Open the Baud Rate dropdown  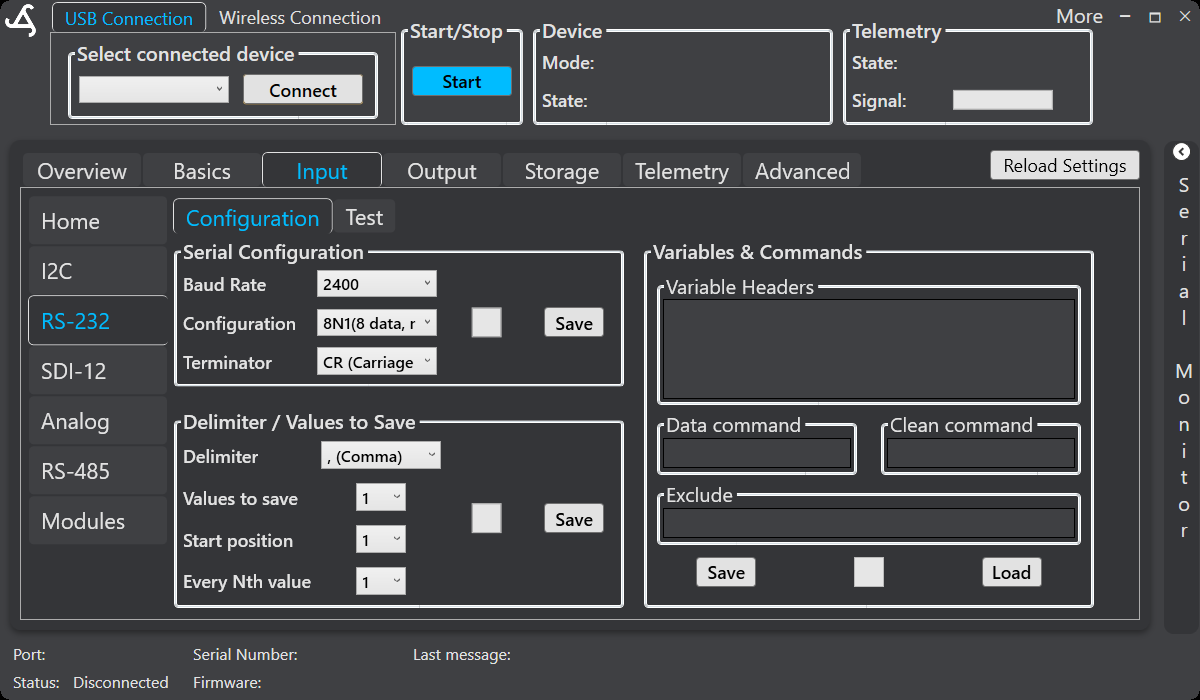[x=377, y=284]
